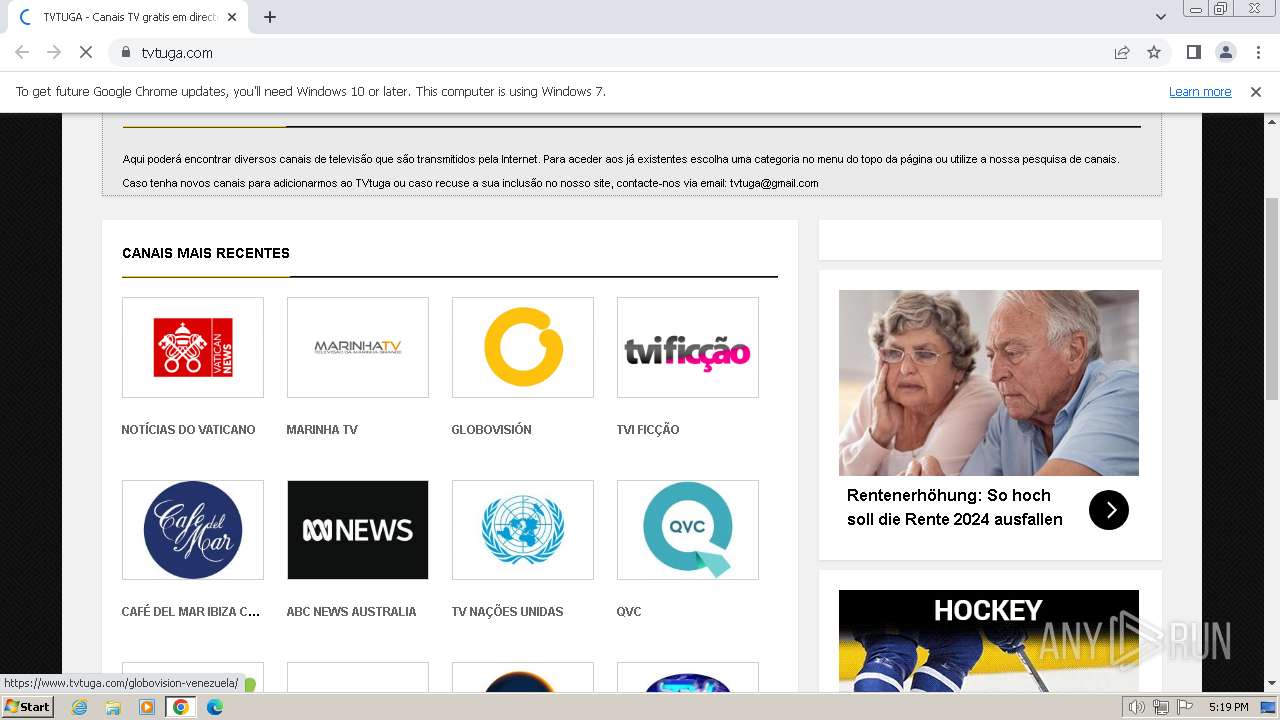Click the GLOBOVISIÓN title link
This screenshot has height=720, width=1280.
pos(491,430)
